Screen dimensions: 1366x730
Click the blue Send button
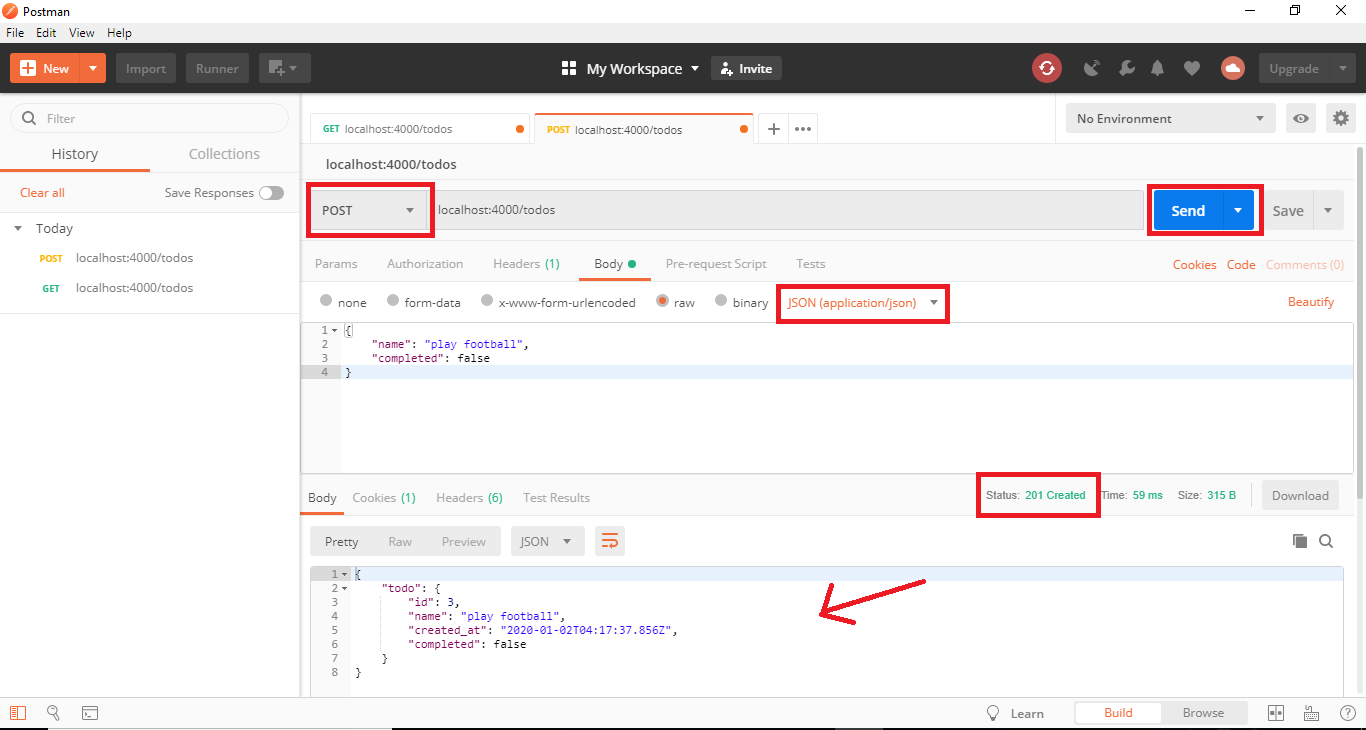(1188, 210)
